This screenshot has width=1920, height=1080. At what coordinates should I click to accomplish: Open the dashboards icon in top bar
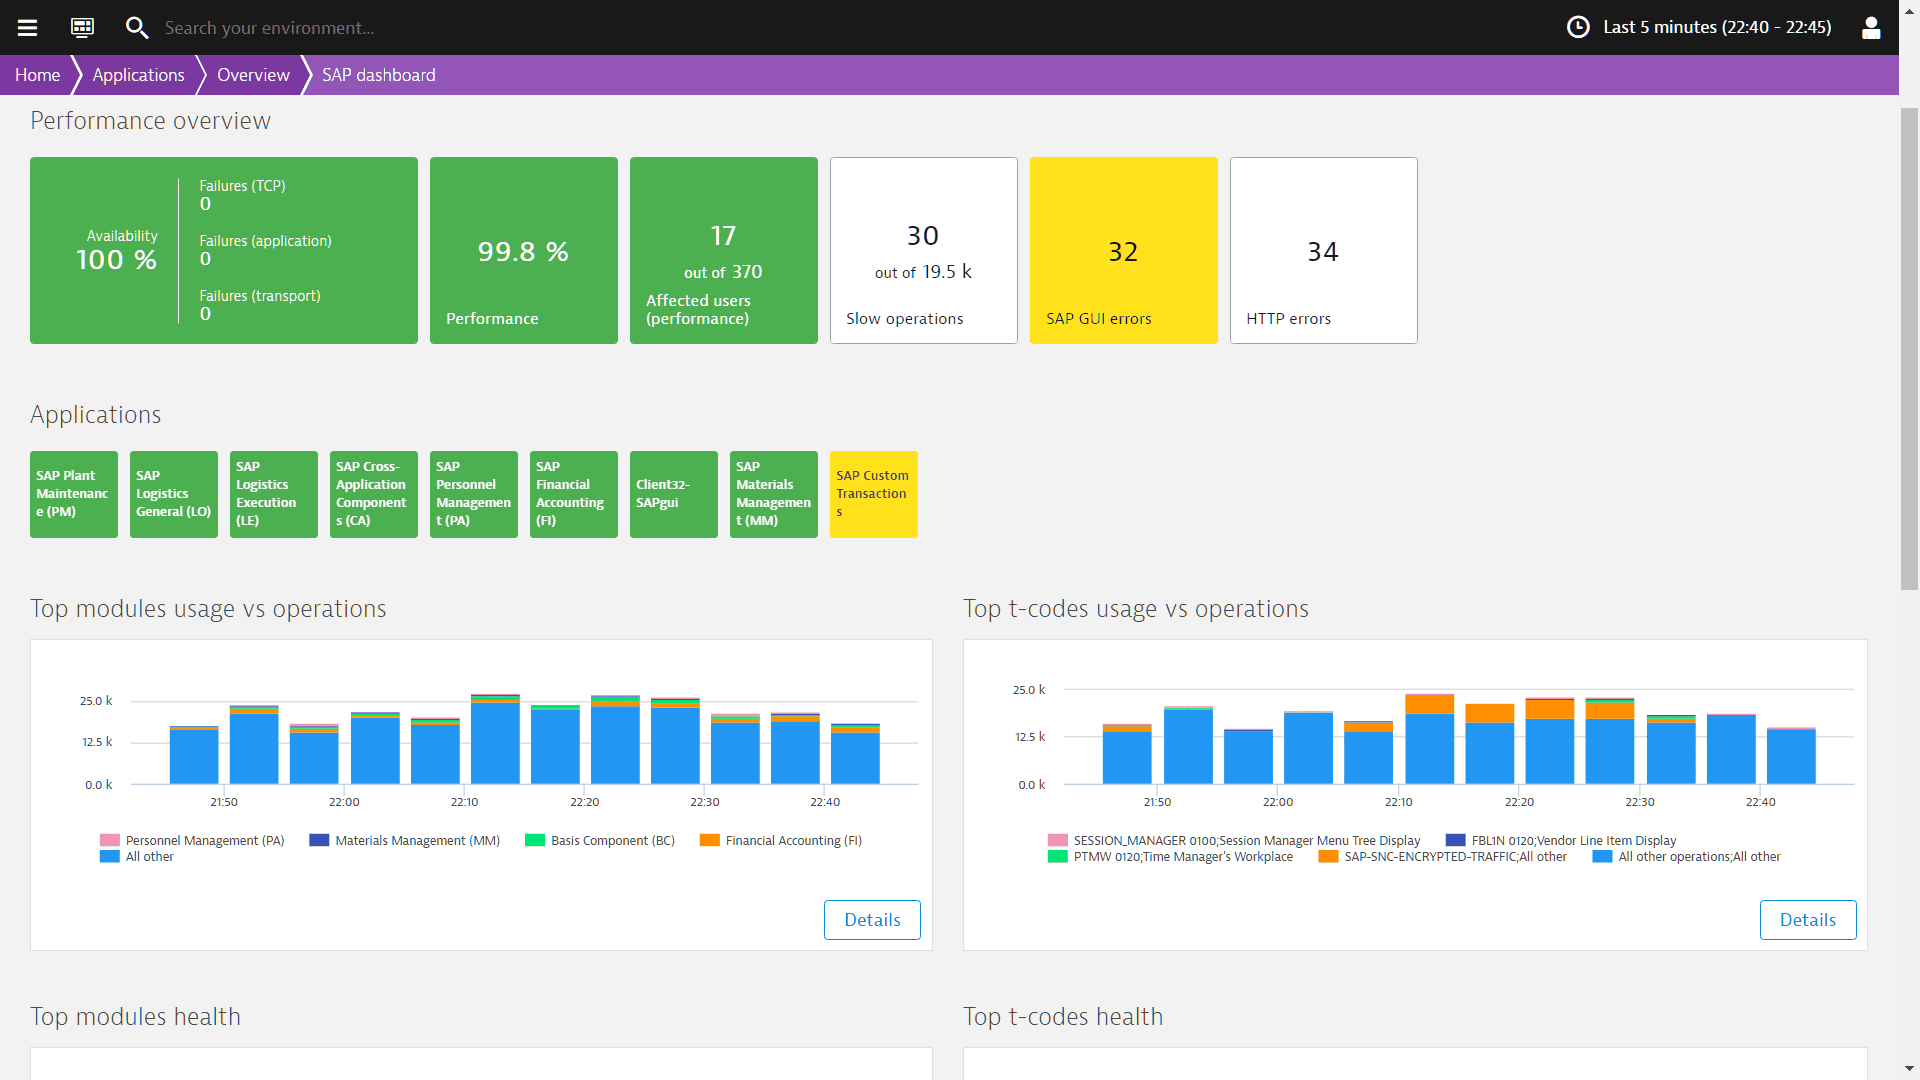[x=82, y=27]
